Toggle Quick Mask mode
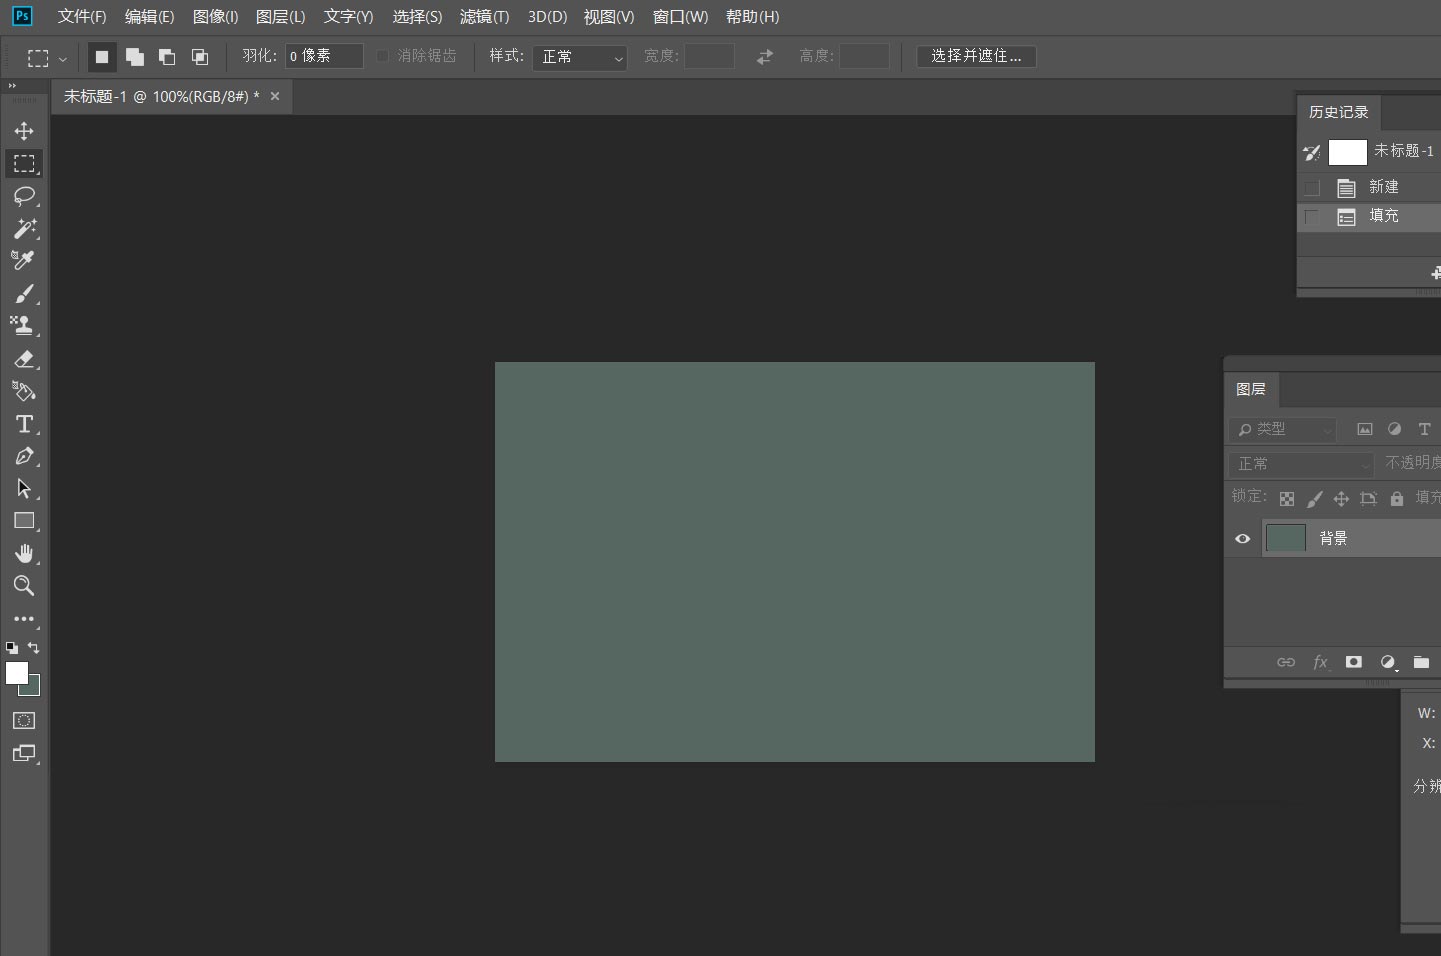Viewport: 1441px width, 956px height. 24,721
